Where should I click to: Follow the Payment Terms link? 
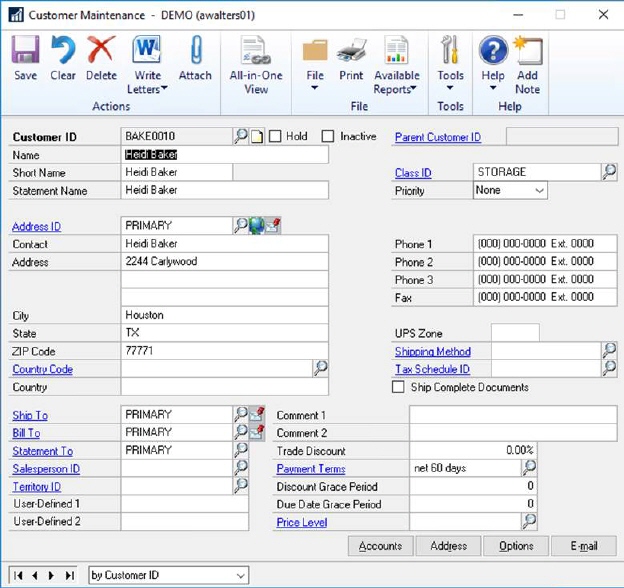pos(311,468)
